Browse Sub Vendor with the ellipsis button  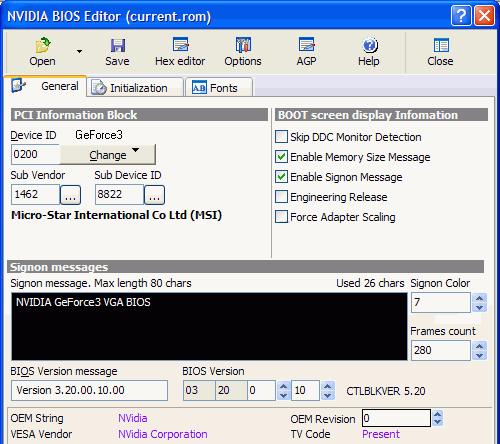[70, 195]
